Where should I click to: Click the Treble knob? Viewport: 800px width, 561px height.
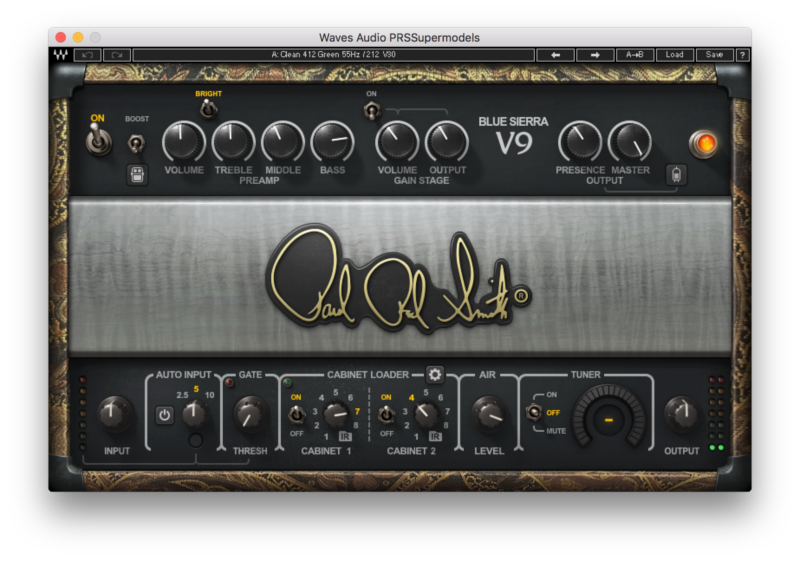pos(233,142)
